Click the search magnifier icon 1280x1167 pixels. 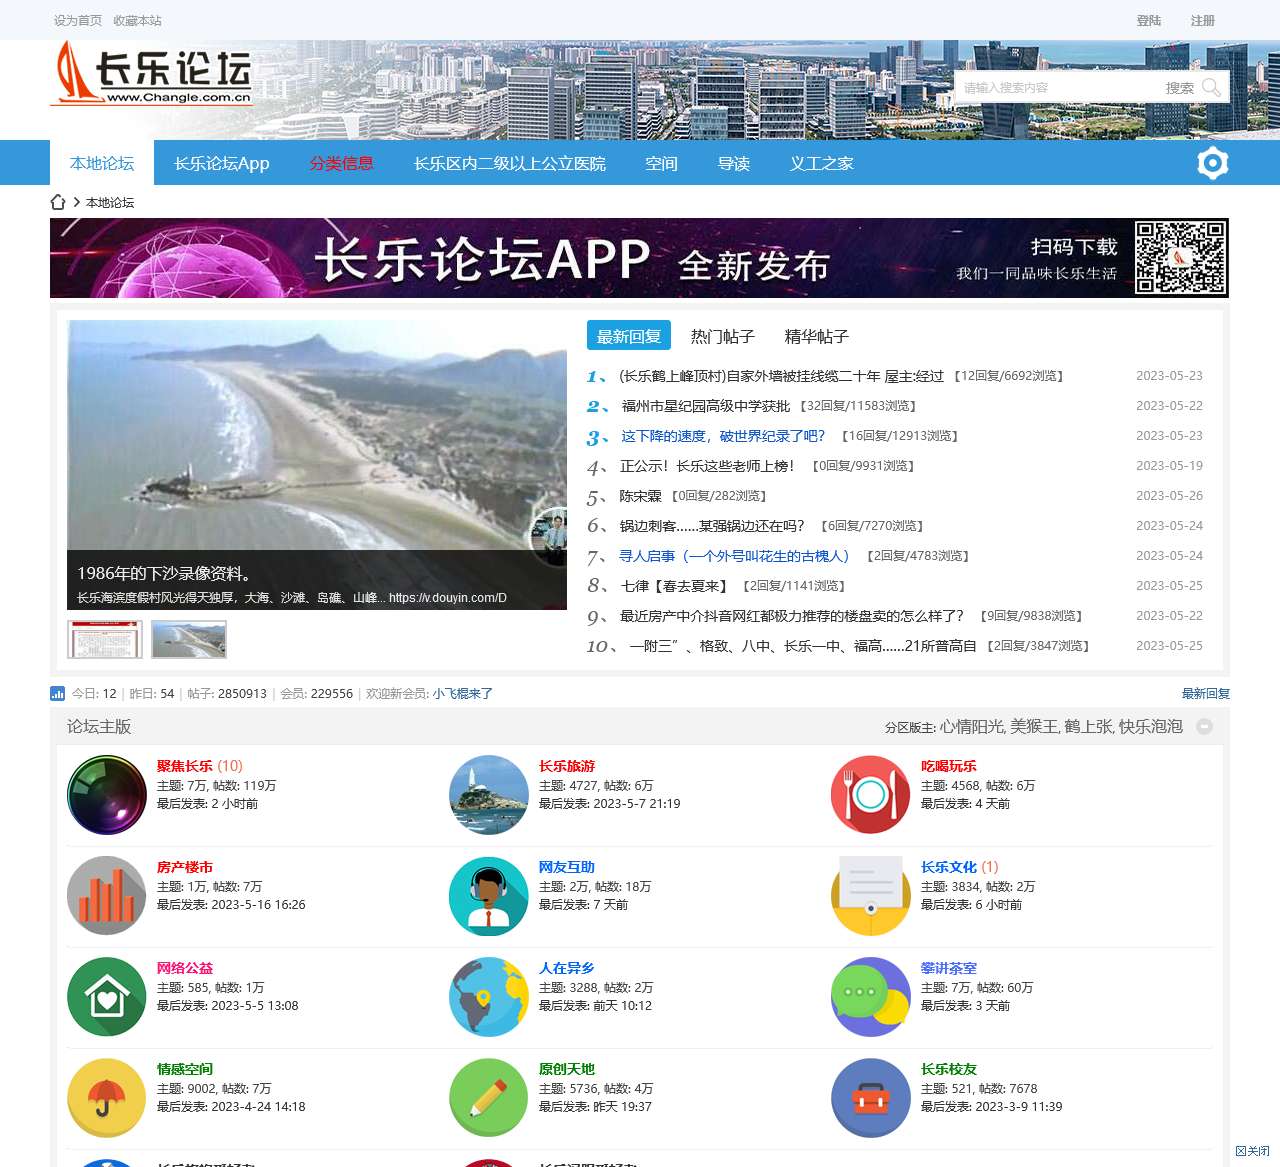(1211, 88)
